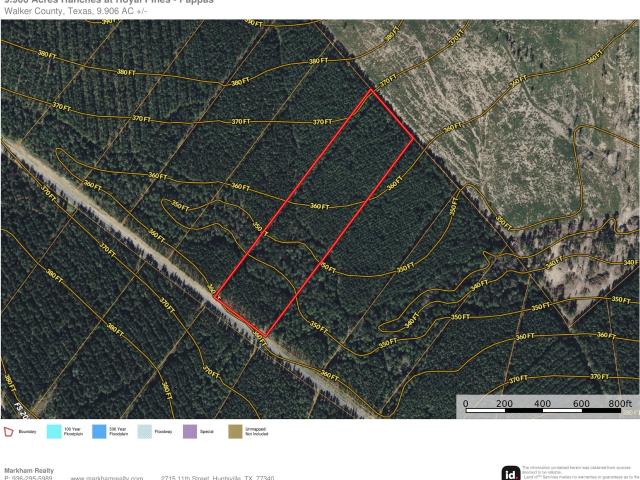Click the red Boundary legend icon
The width and height of the screenshot is (640, 480).
pos(10,432)
